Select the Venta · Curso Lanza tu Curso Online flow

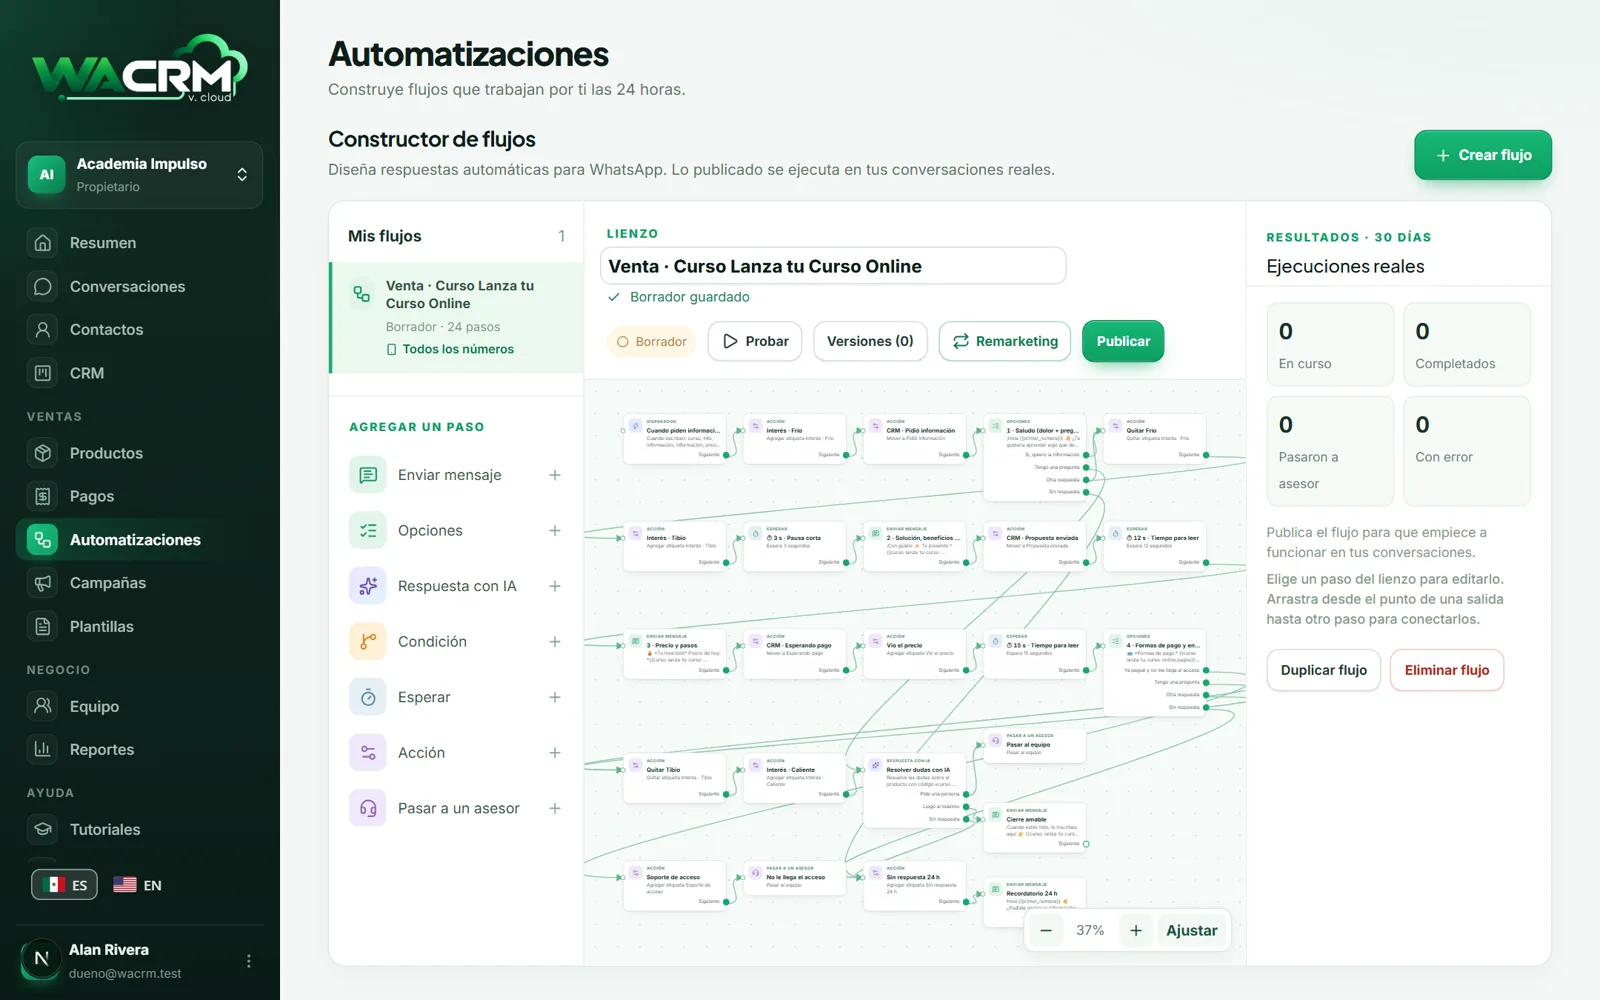pos(457,318)
